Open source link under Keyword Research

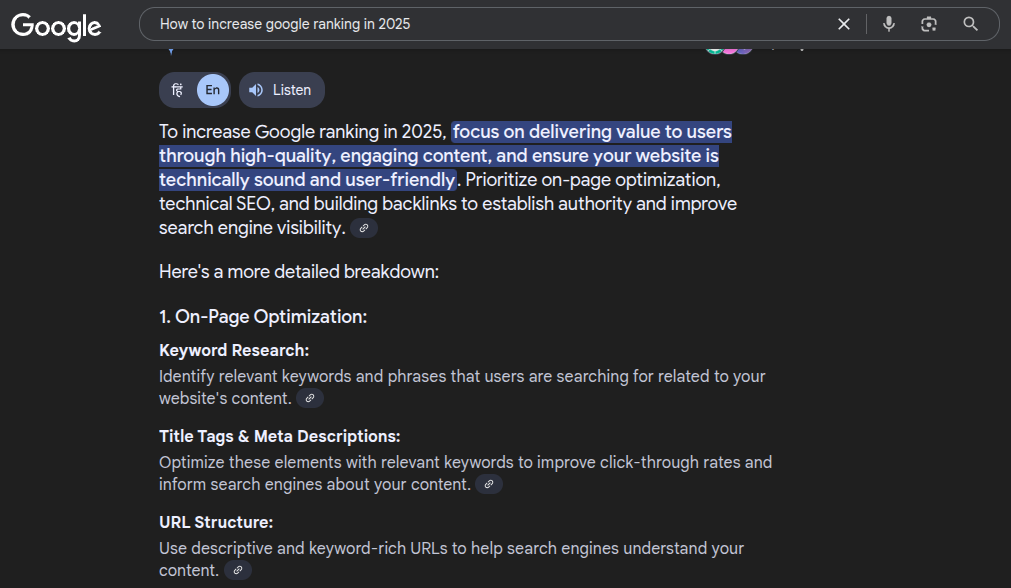click(310, 398)
